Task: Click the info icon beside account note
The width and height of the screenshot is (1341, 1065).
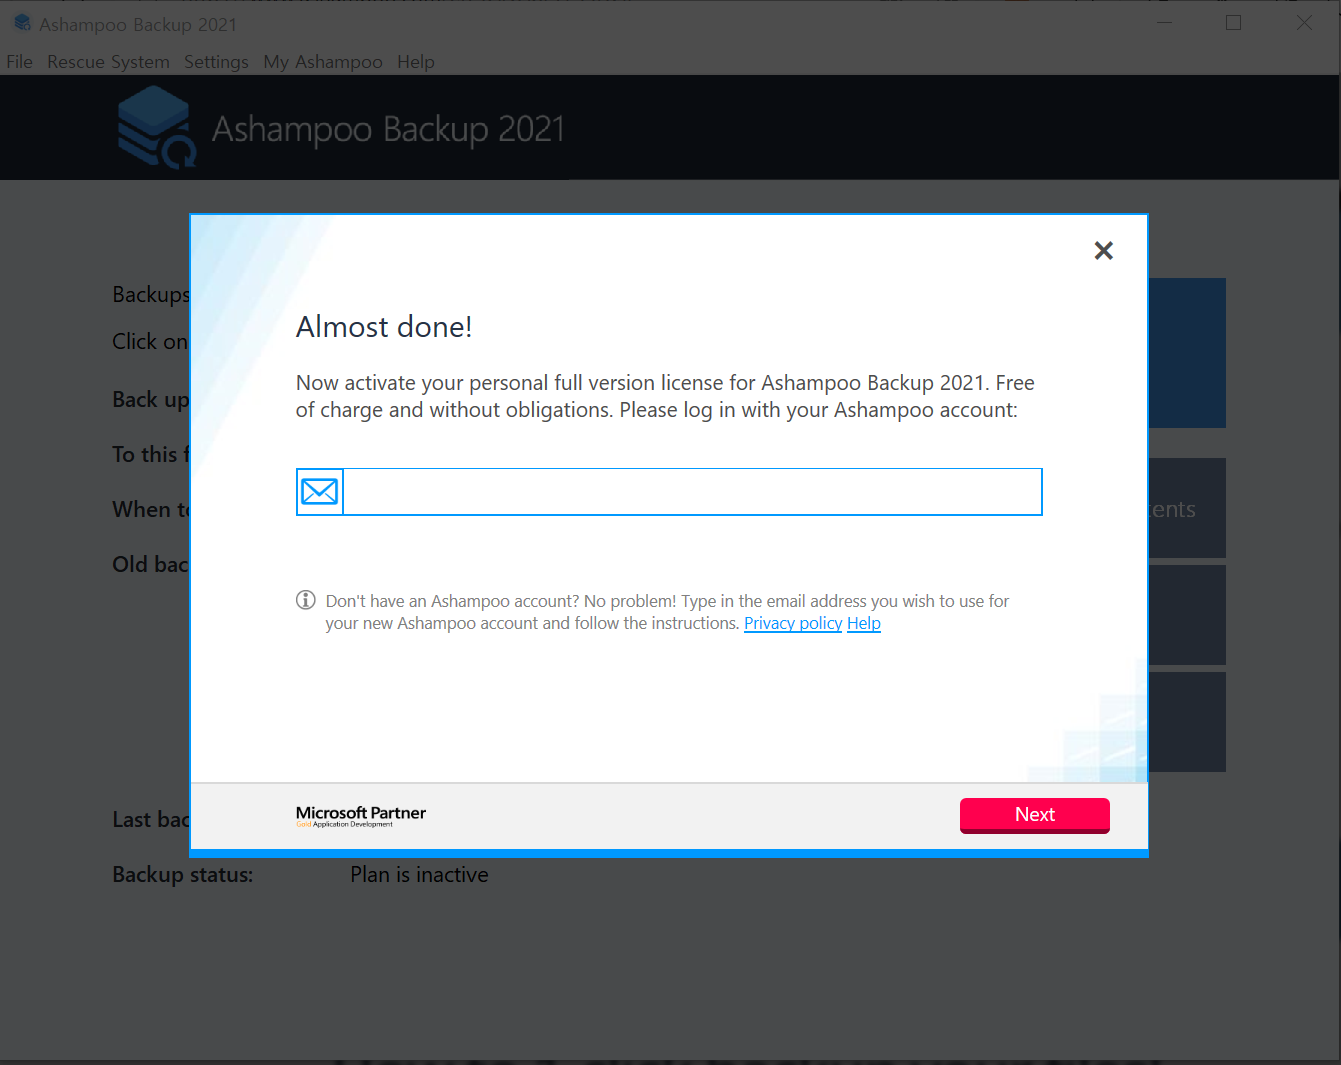Action: (x=306, y=600)
